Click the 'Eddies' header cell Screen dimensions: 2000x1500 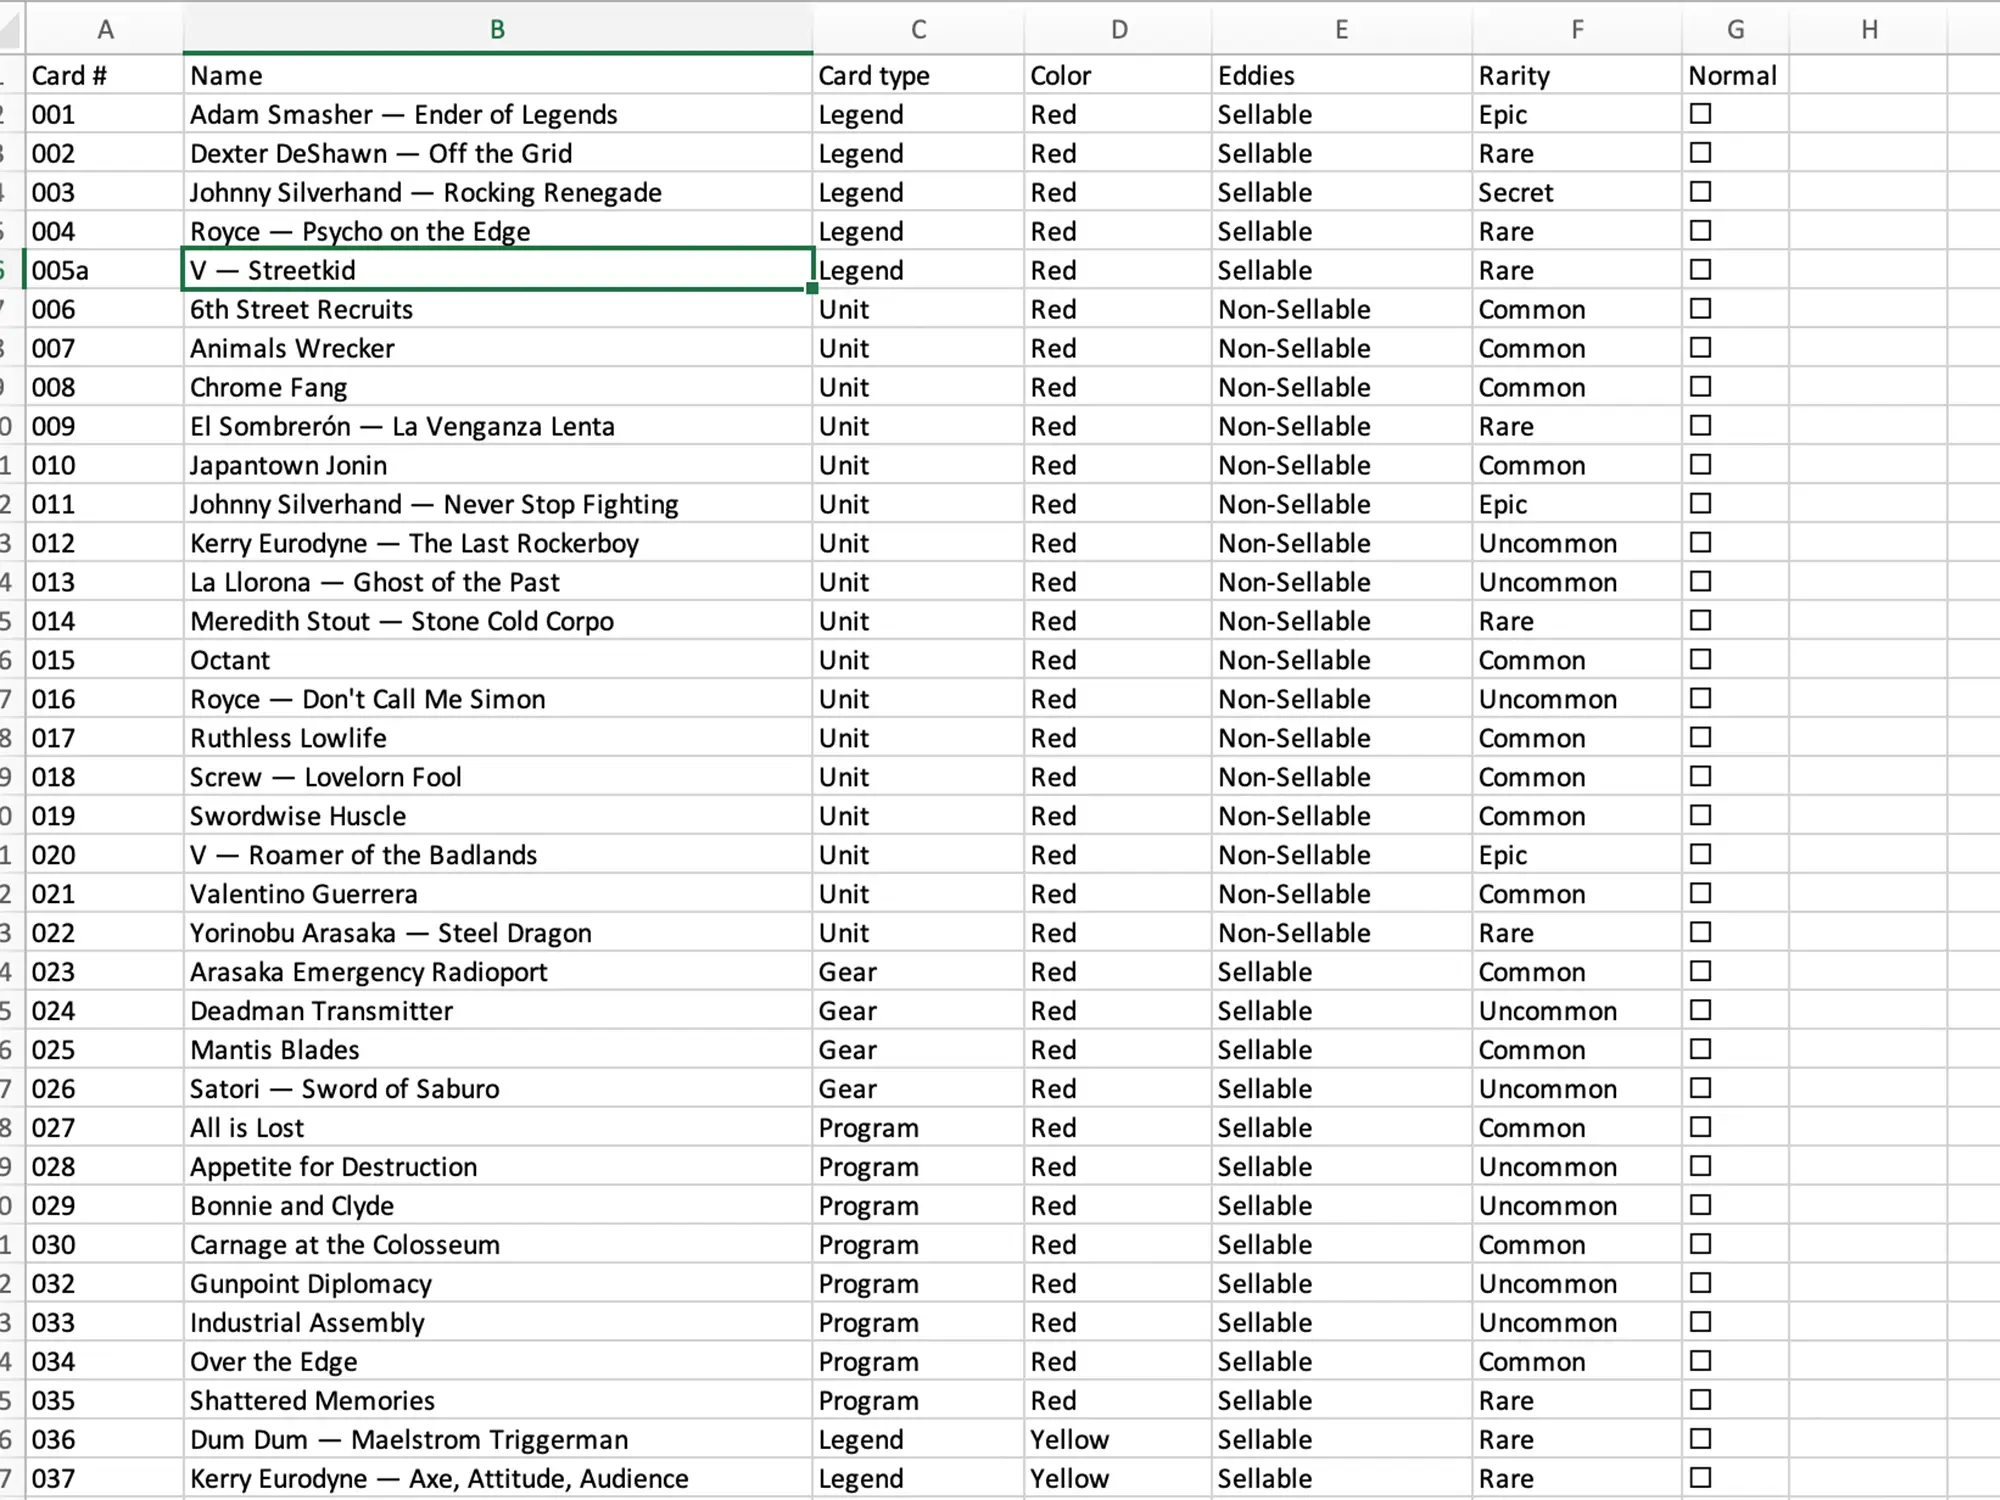1342,75
